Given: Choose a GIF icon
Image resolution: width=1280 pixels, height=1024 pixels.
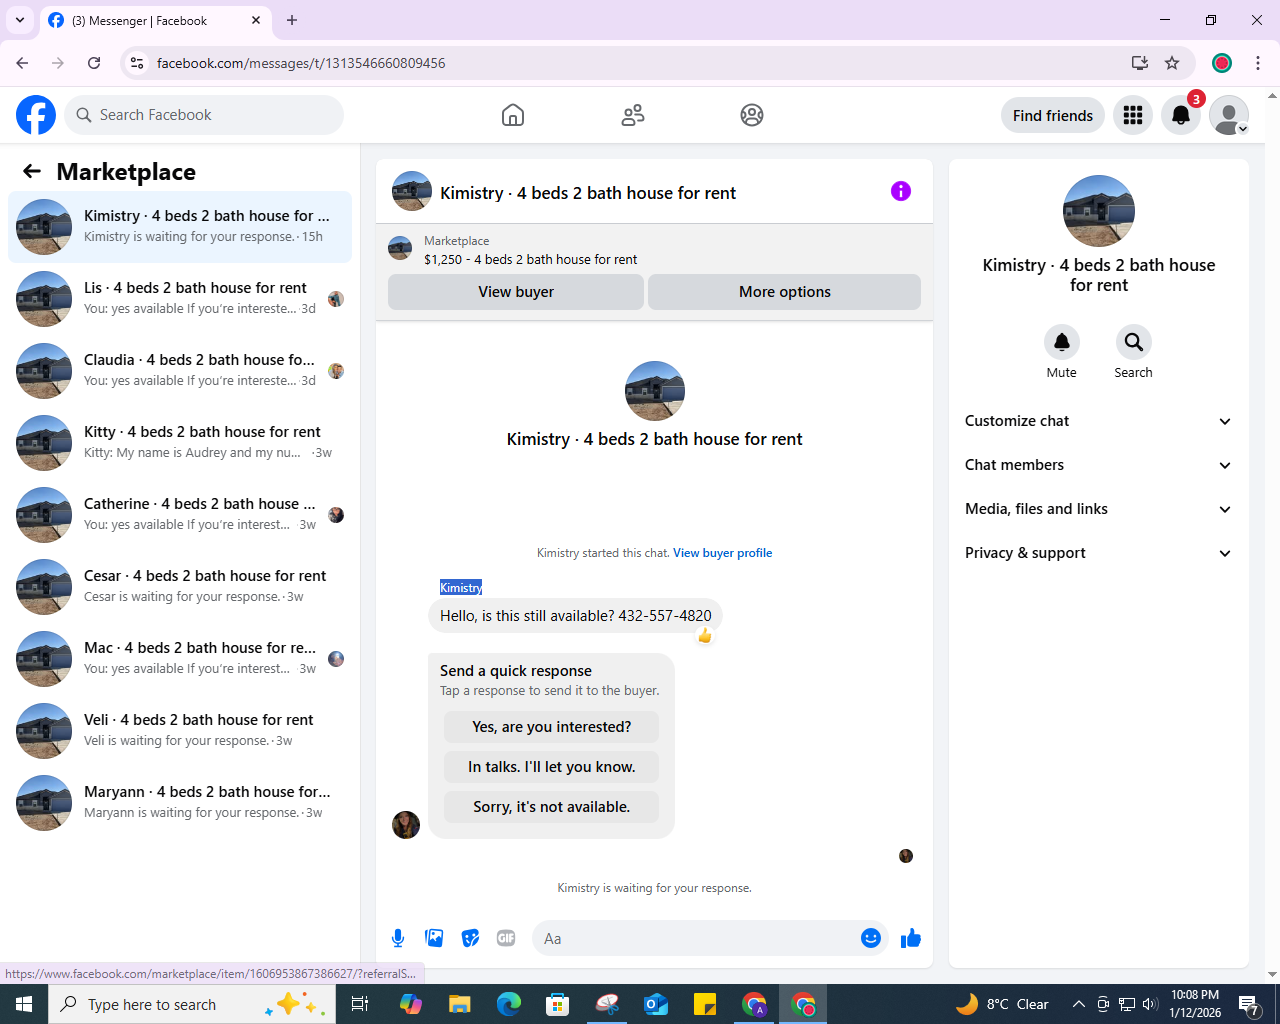Looking at the screenshot, I should (x=506, y=938).
